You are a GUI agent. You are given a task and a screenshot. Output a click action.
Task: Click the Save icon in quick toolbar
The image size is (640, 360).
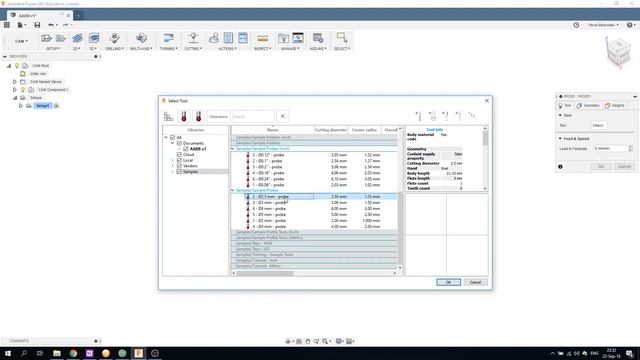point(37,25)
